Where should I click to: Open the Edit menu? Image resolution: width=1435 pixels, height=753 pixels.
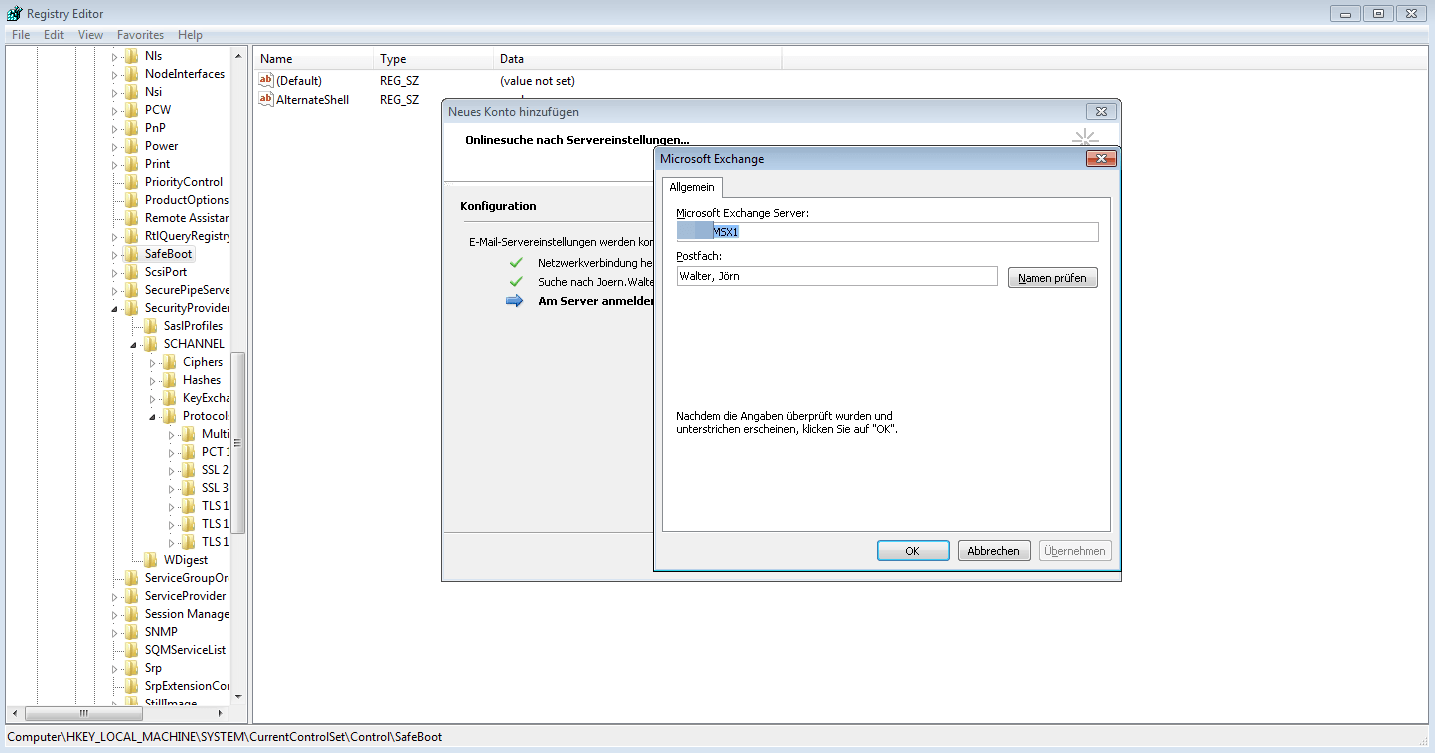click(54, 35)
